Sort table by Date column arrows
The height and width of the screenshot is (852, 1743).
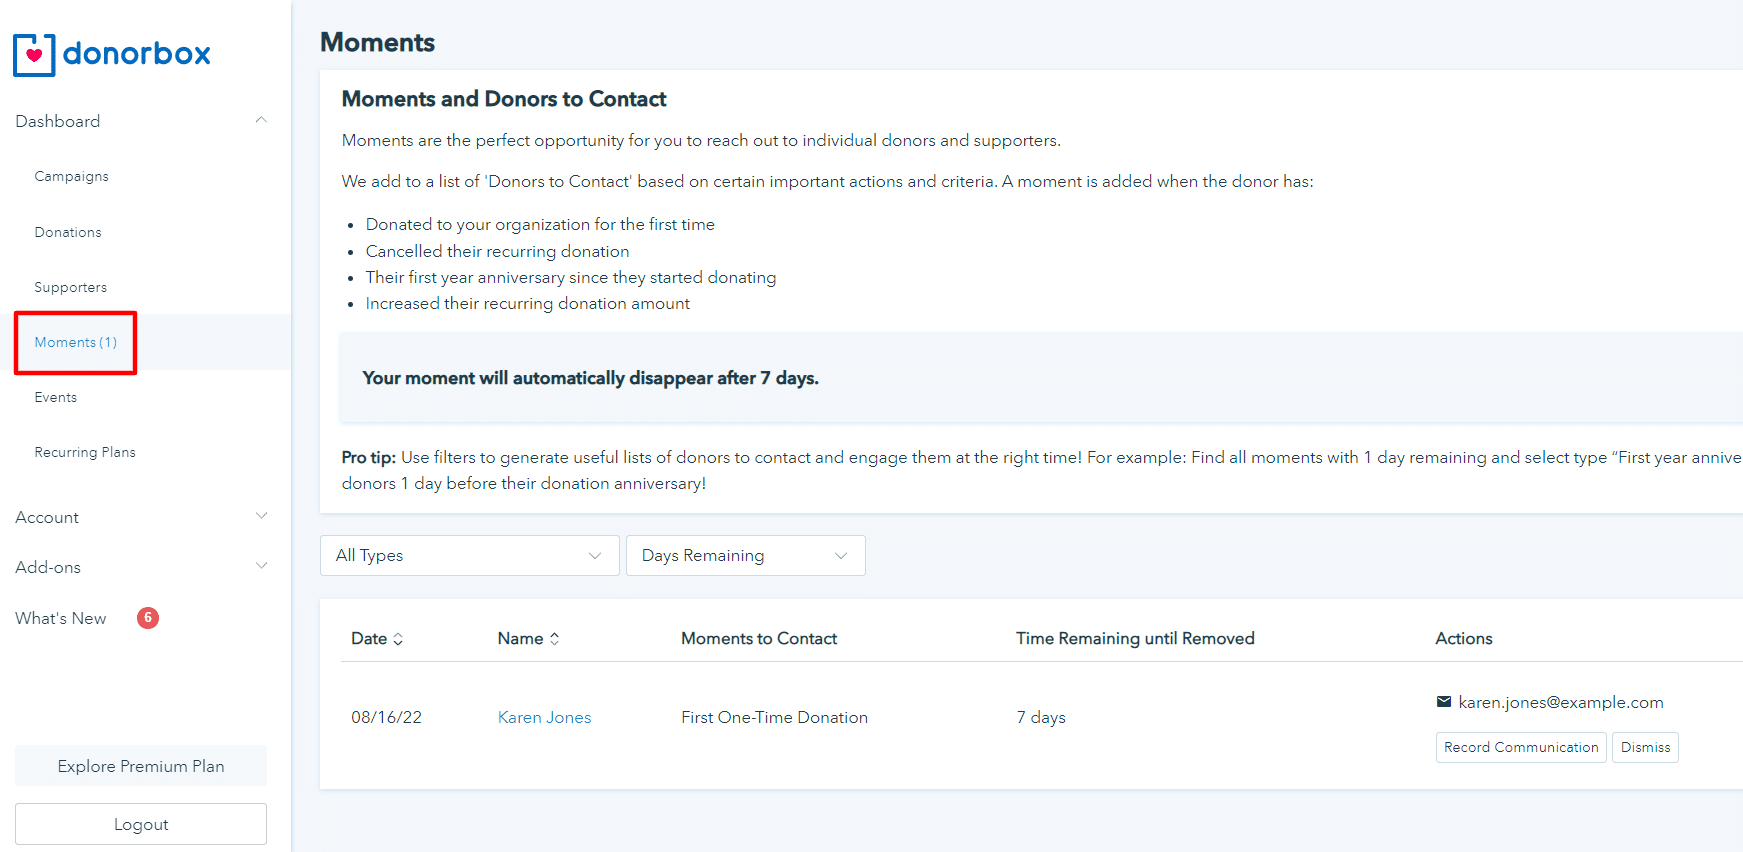[398, 639]
